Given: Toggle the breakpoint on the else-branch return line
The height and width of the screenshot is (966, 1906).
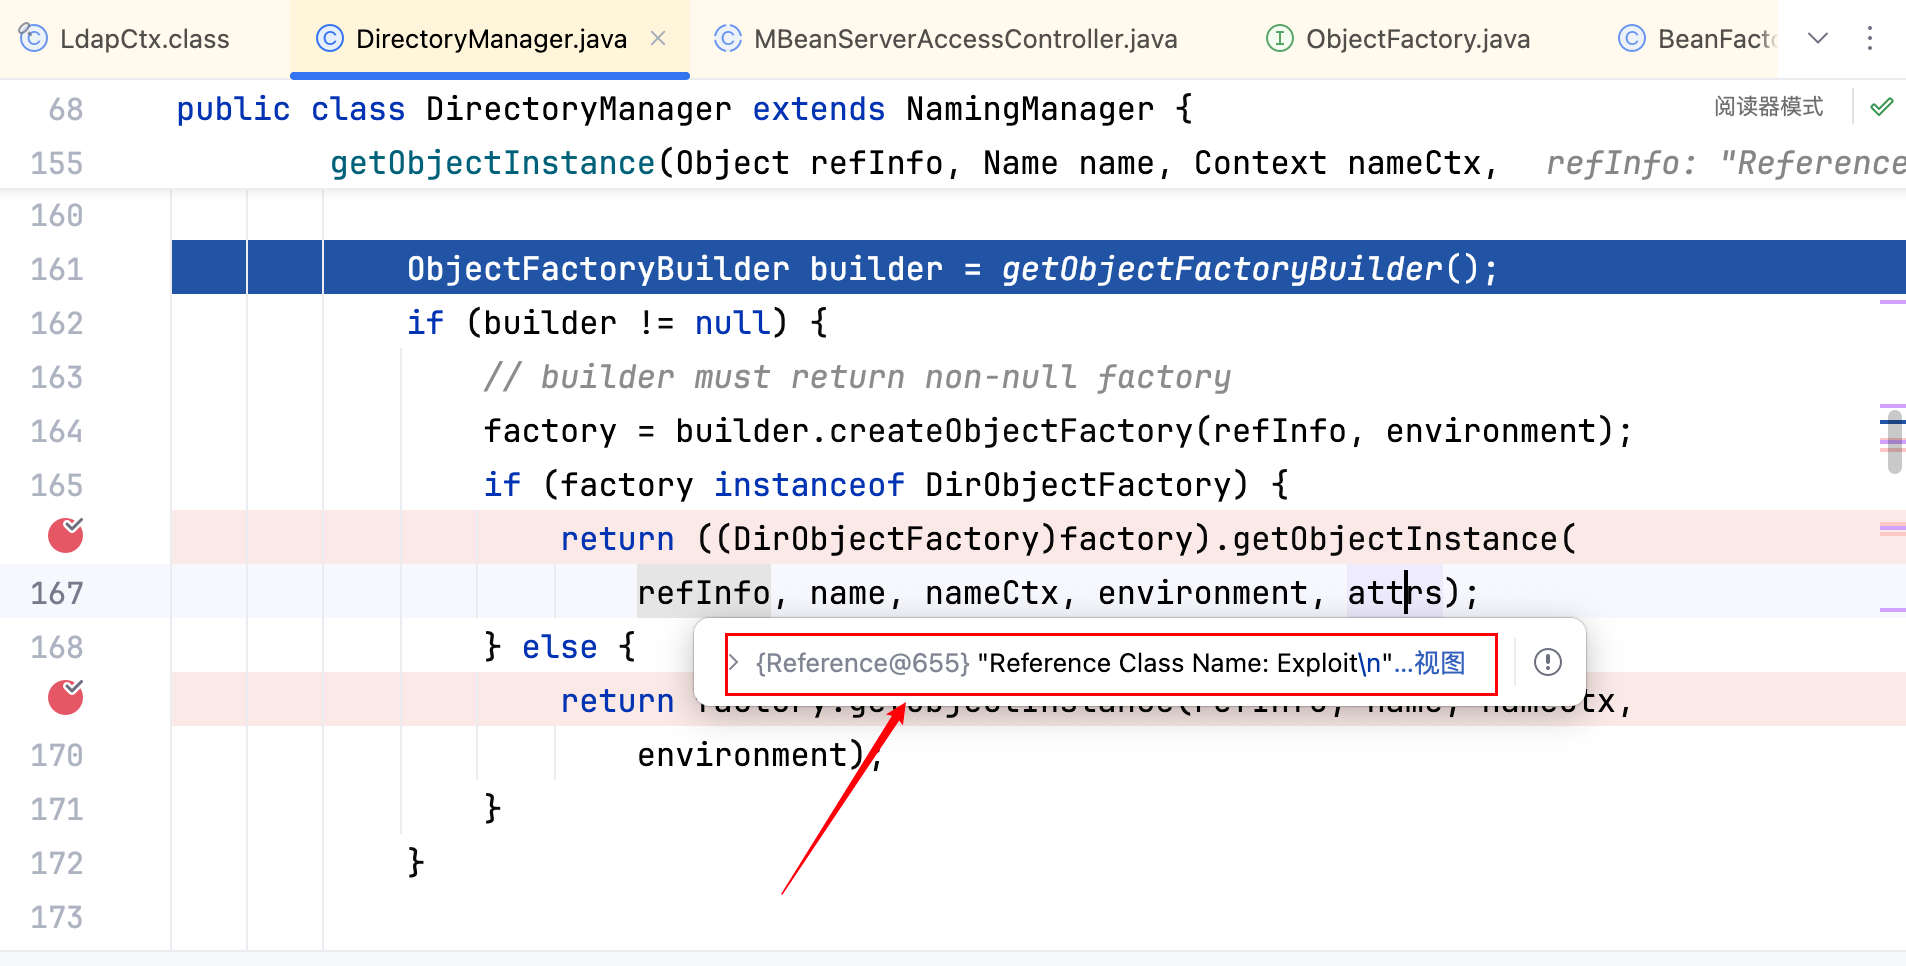Looking at the screenshot, I should coord(66,698).
